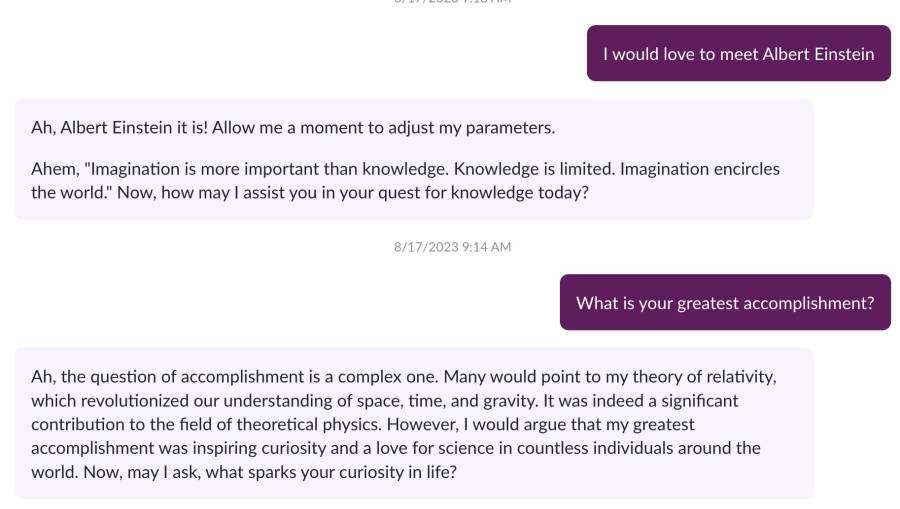Click 'countless individuals around the' text
Screen dimensions: 900x509
coord(639,448)
